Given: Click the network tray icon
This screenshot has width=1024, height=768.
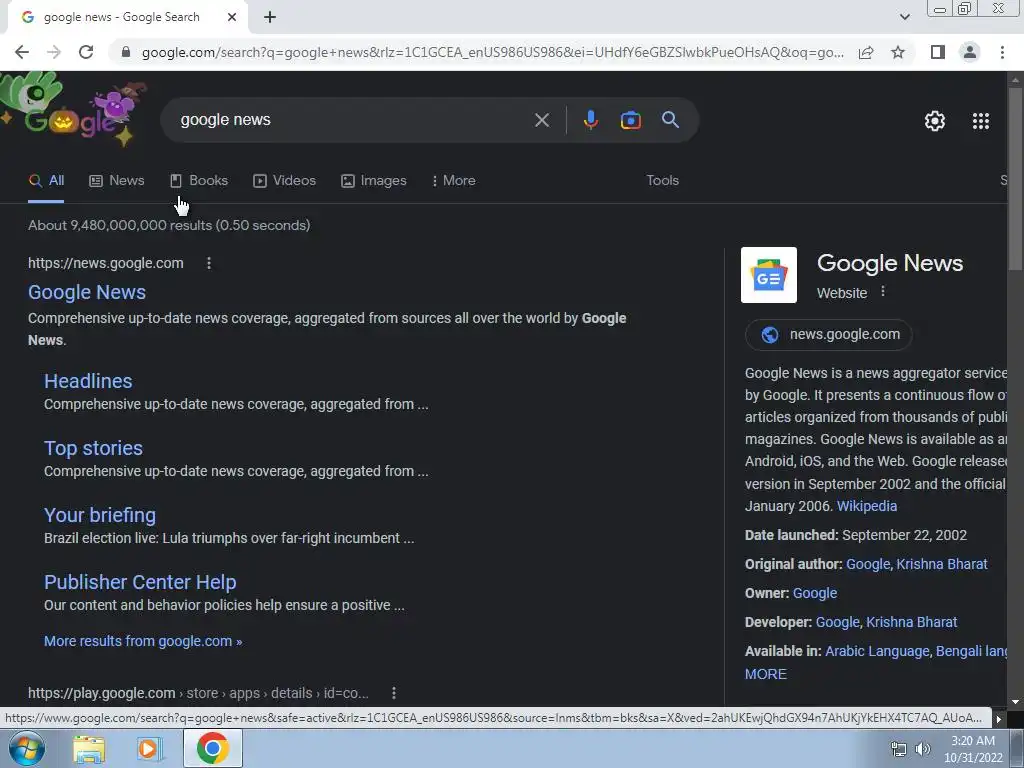Looking at the screenshot, I should [x=899, y=749].
